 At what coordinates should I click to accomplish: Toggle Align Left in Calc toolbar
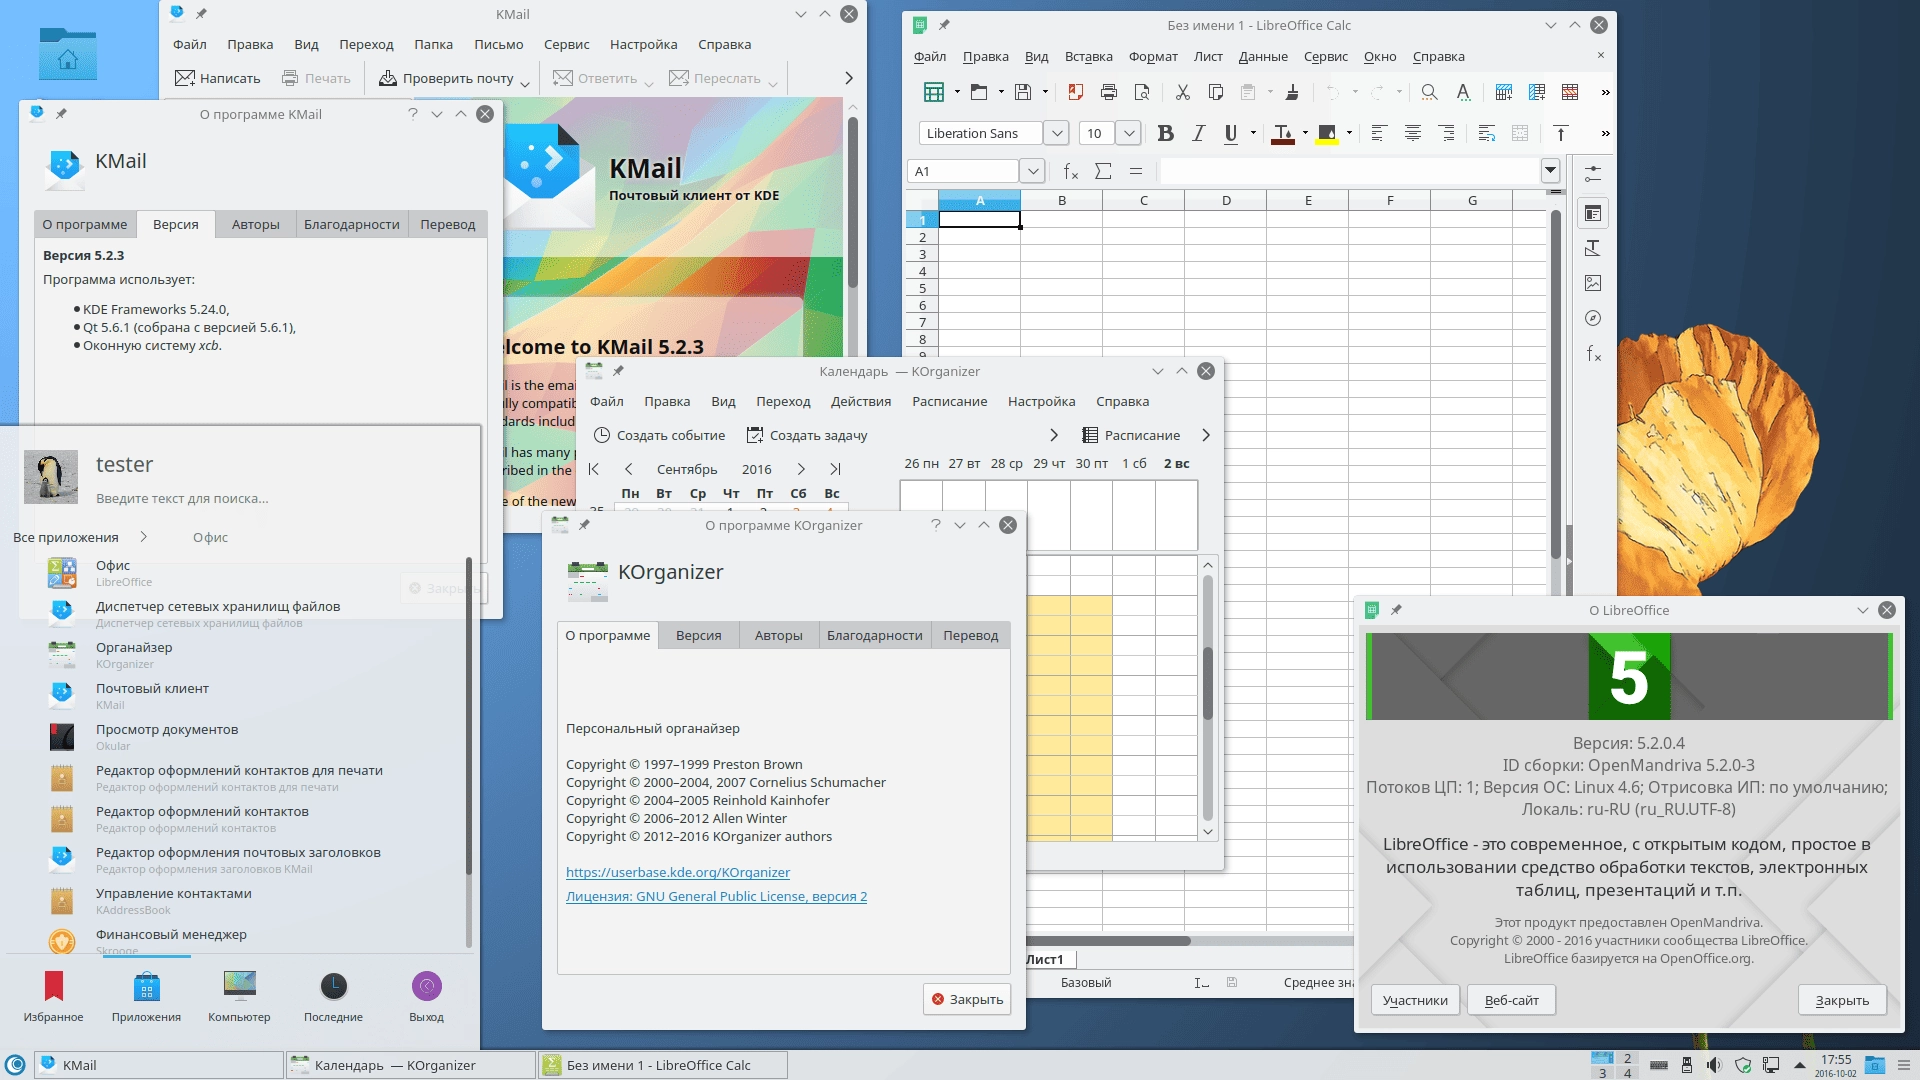1378,133
